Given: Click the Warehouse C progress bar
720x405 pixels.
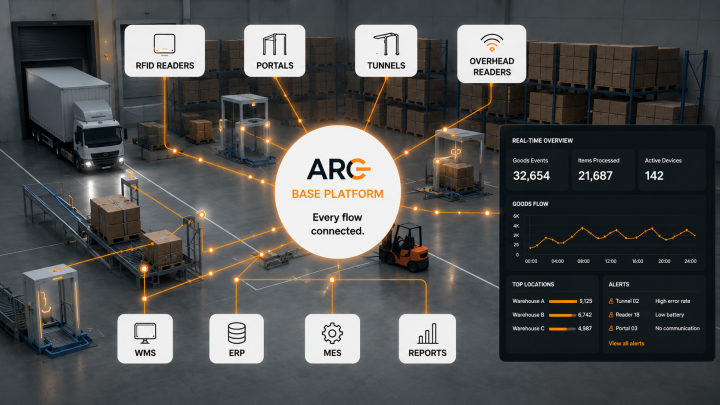Looking at the screenshot, I should [x=563, y=329].
